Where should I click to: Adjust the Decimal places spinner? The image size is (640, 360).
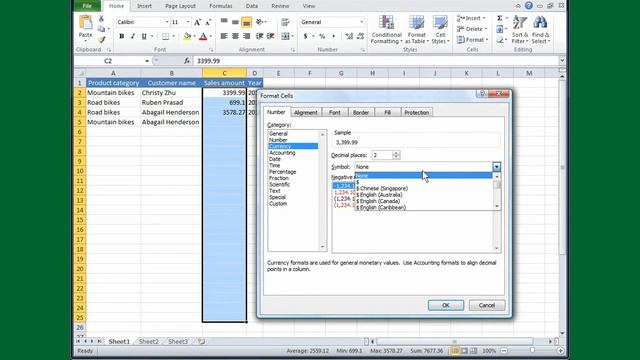click(396, 155)
